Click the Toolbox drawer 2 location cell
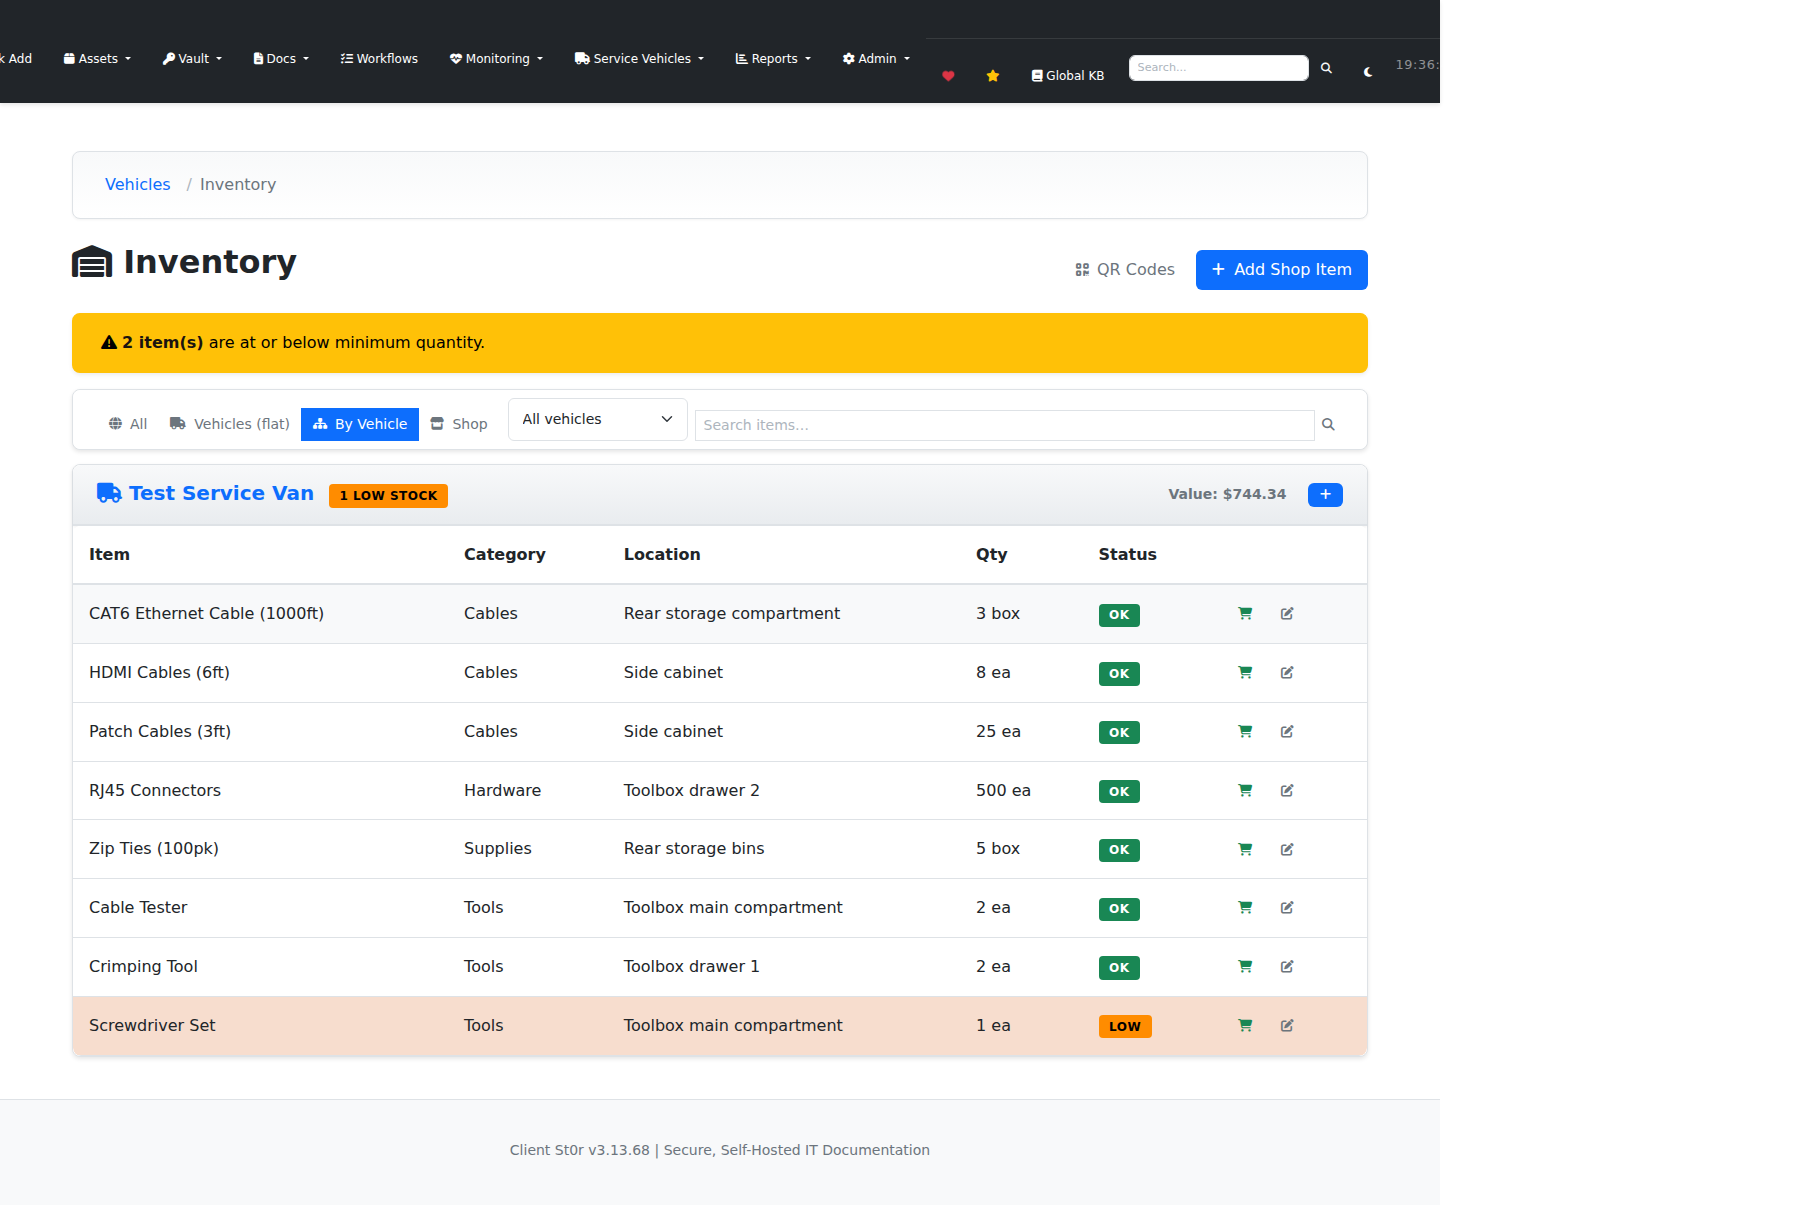Viewport: 1805px width, 1205px height. (691, 791)
